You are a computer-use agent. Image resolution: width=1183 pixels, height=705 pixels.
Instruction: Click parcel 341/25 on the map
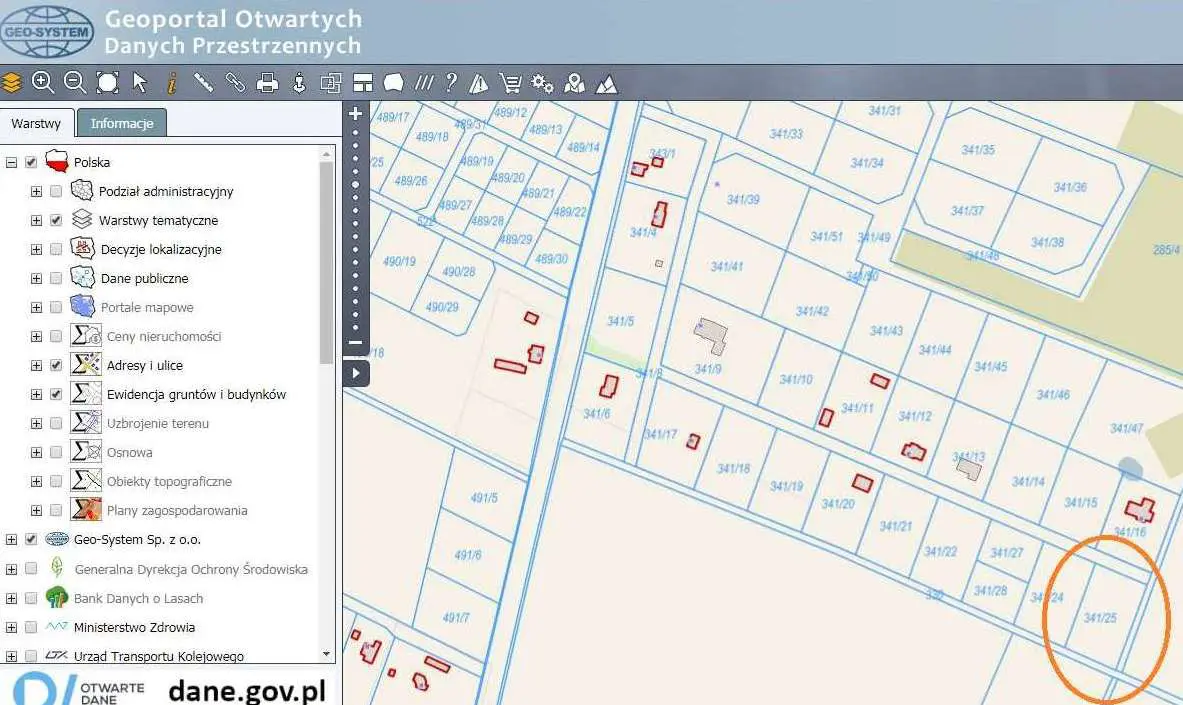tap(1100, 620)
